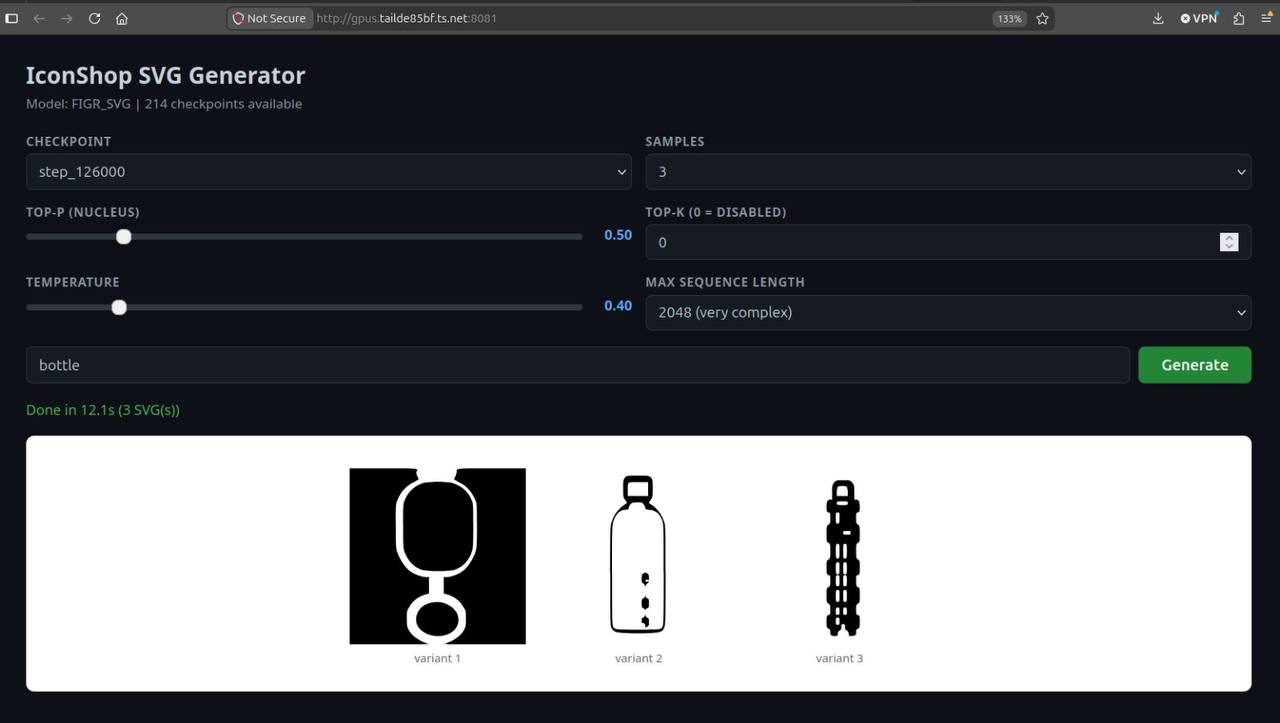Go forward using browser forward arrow

click(66, 18)
